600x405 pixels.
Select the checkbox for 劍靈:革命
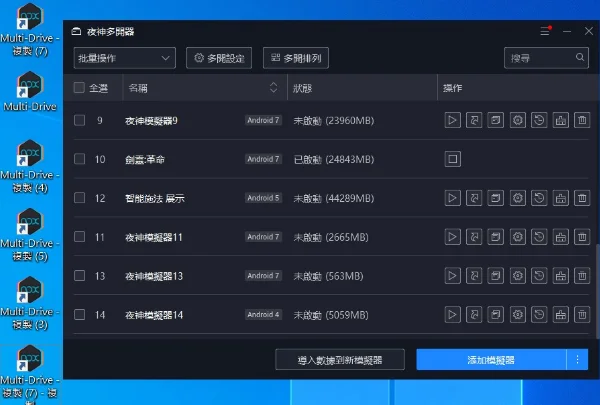point(80,159)
